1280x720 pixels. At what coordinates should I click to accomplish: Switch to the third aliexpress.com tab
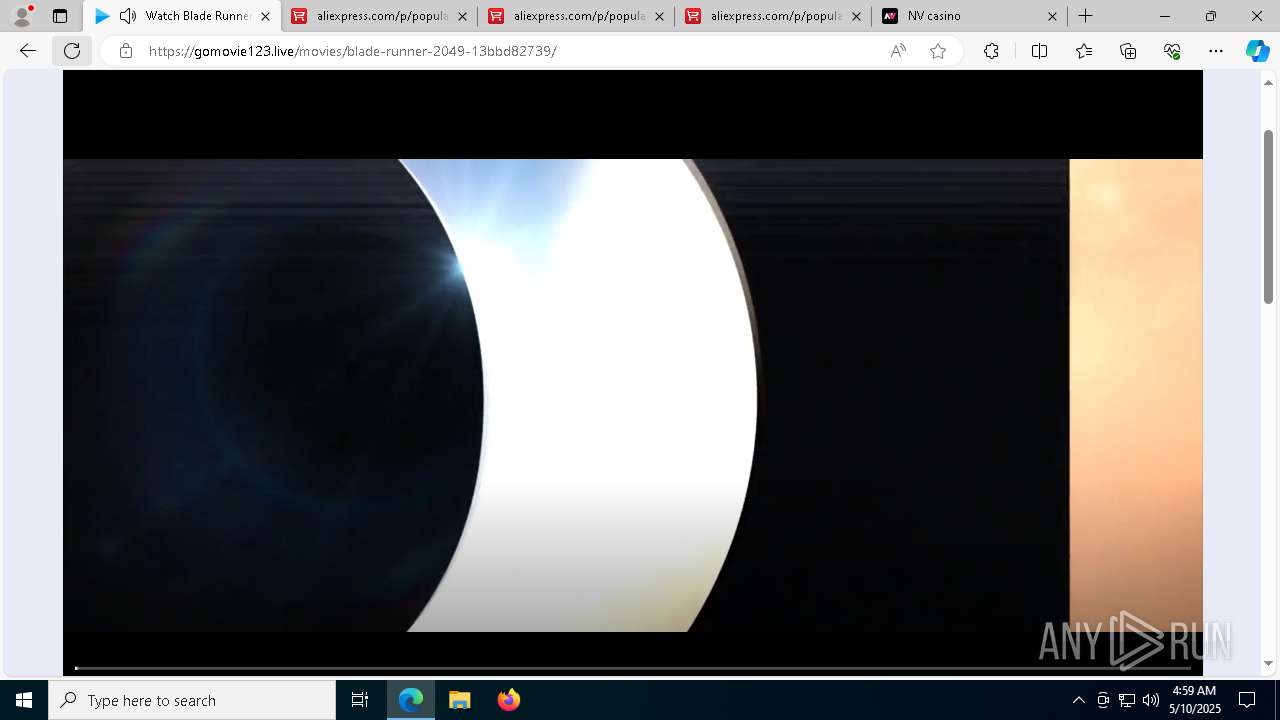[774, 16]
